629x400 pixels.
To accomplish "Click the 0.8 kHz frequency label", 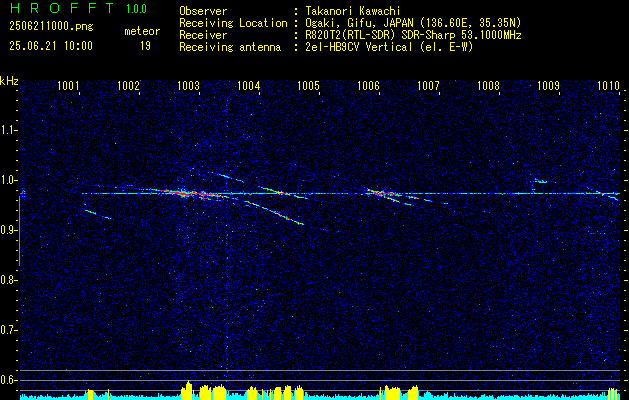I will [8, 280].
